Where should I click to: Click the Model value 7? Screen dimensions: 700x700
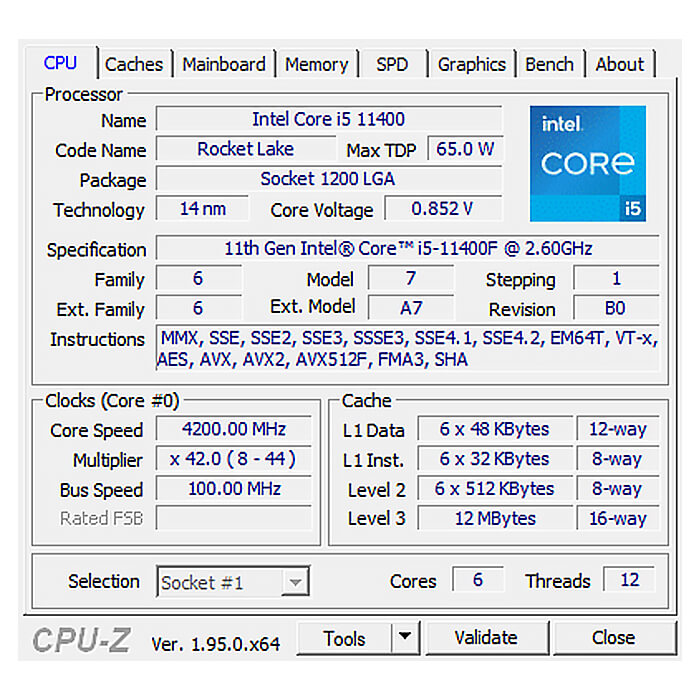coord(411,279)
